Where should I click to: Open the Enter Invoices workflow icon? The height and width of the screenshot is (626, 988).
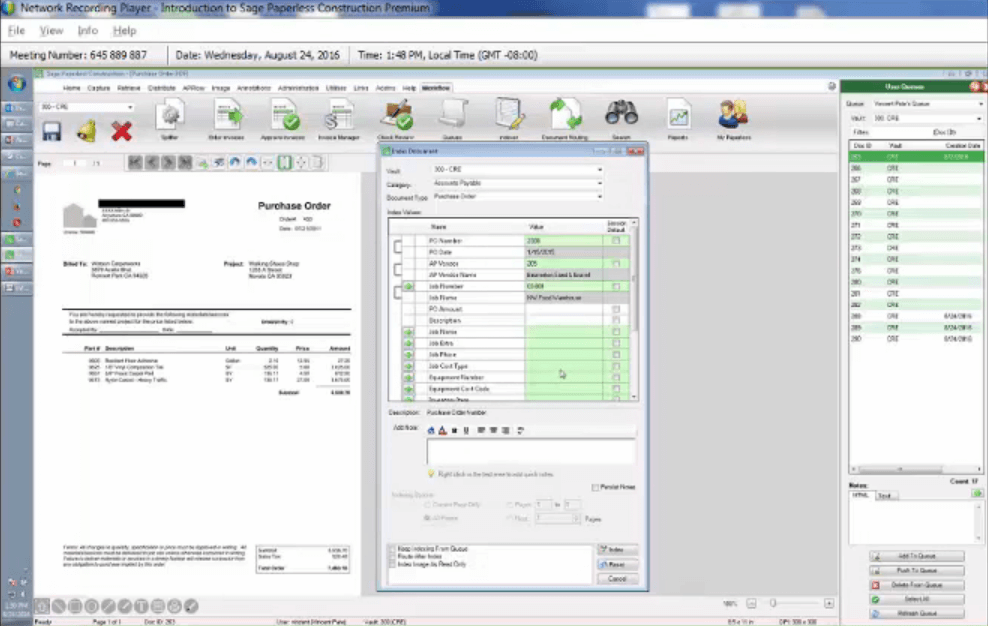click(x=227, y=119)
